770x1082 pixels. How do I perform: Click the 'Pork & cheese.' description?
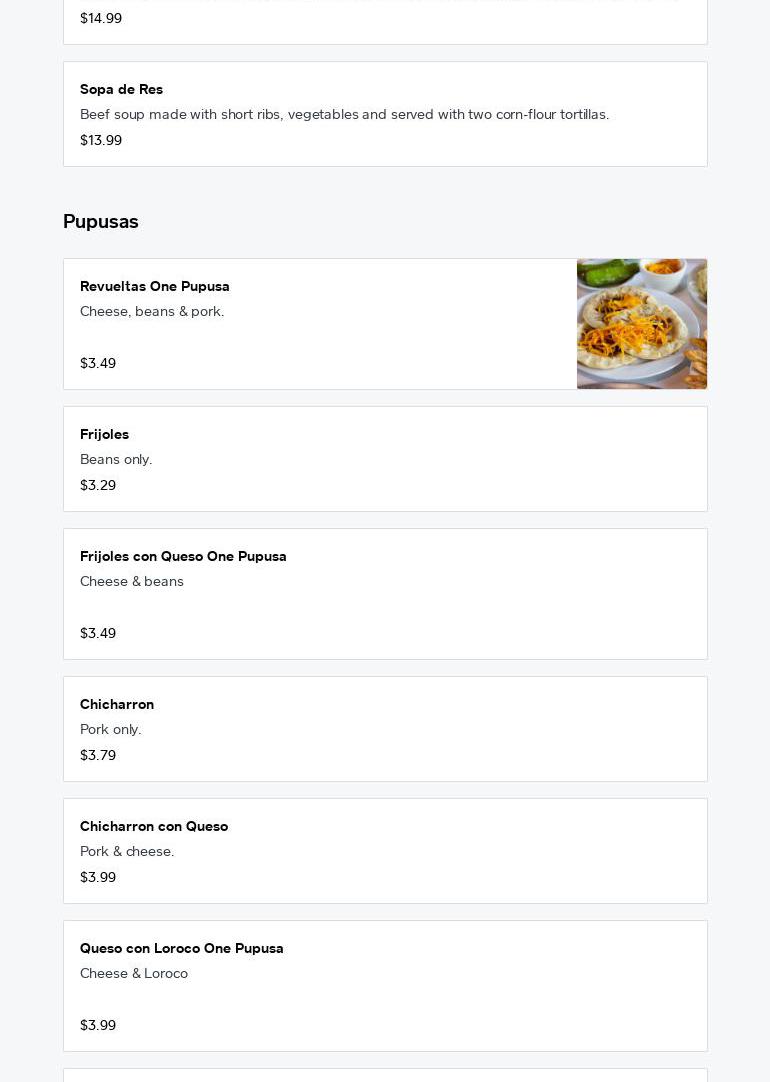(x=127, y=852)
